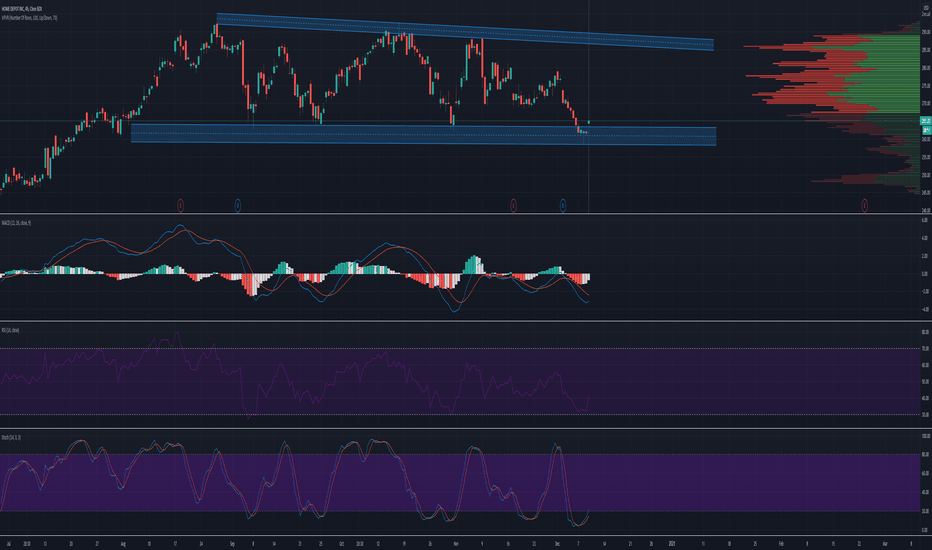Image resolution: width=932 pixels, height=550 pixels.
Task: Click the Aug label on time axis
Action: click(123, 543)
